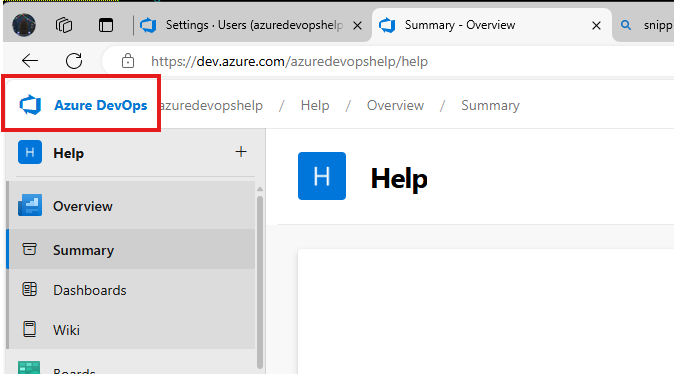
Task: Open azuredevopshelp breadcrumb link
Action: point(211,105)
